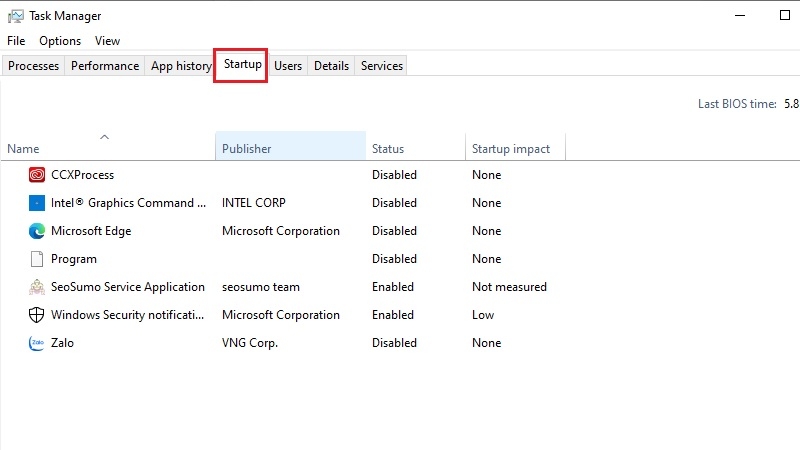Click Windows Security's Enabled status
800x450 pixels.
[393, 315]
